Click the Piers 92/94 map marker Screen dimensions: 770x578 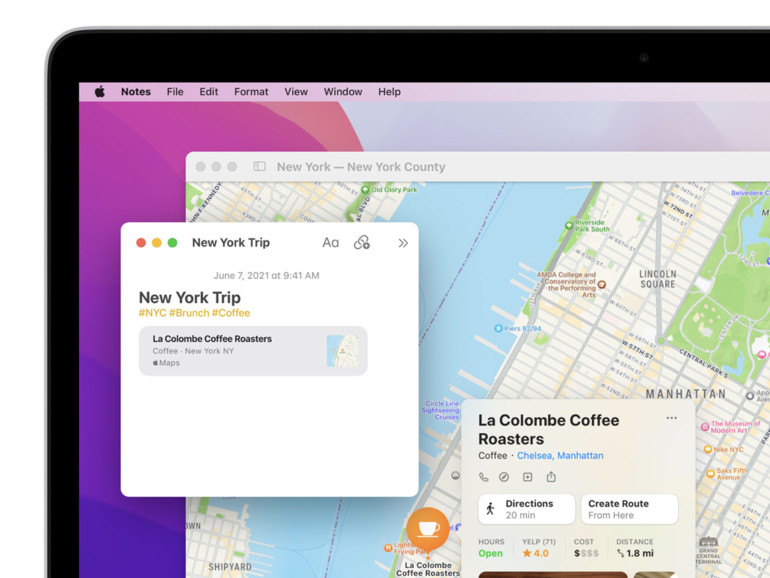[498, 328]
